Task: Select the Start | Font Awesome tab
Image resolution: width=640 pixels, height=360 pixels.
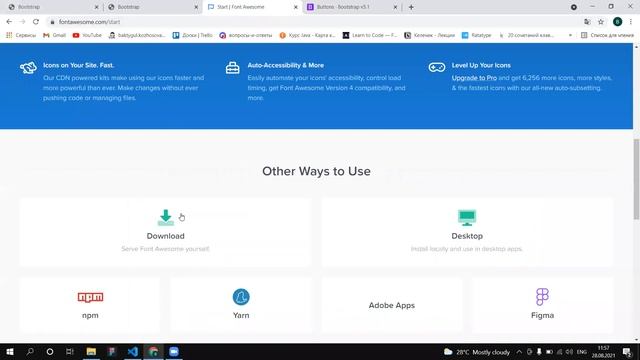Action: [251, 7]
